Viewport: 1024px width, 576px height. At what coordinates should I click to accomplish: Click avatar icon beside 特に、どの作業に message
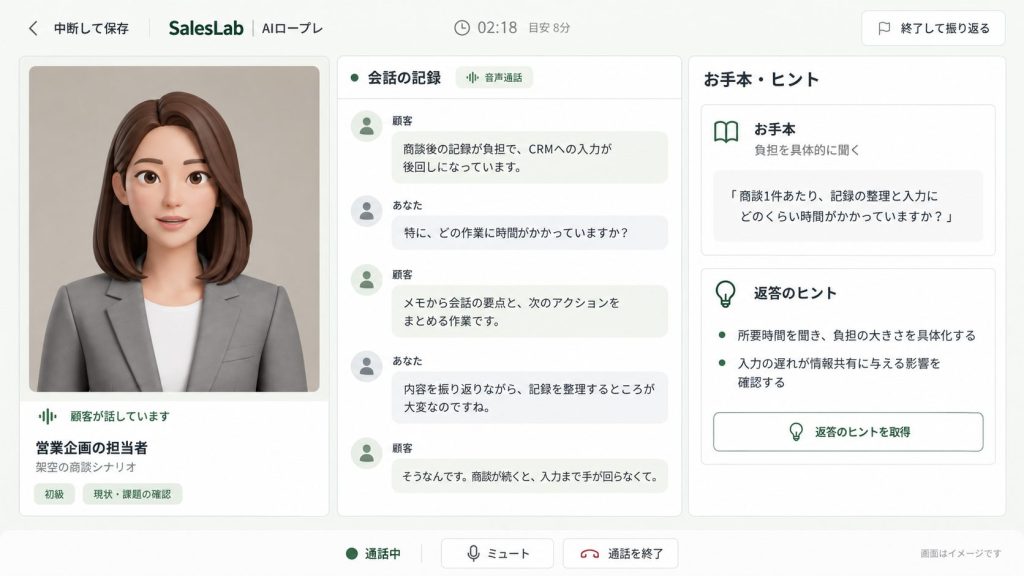pos(366,211)
